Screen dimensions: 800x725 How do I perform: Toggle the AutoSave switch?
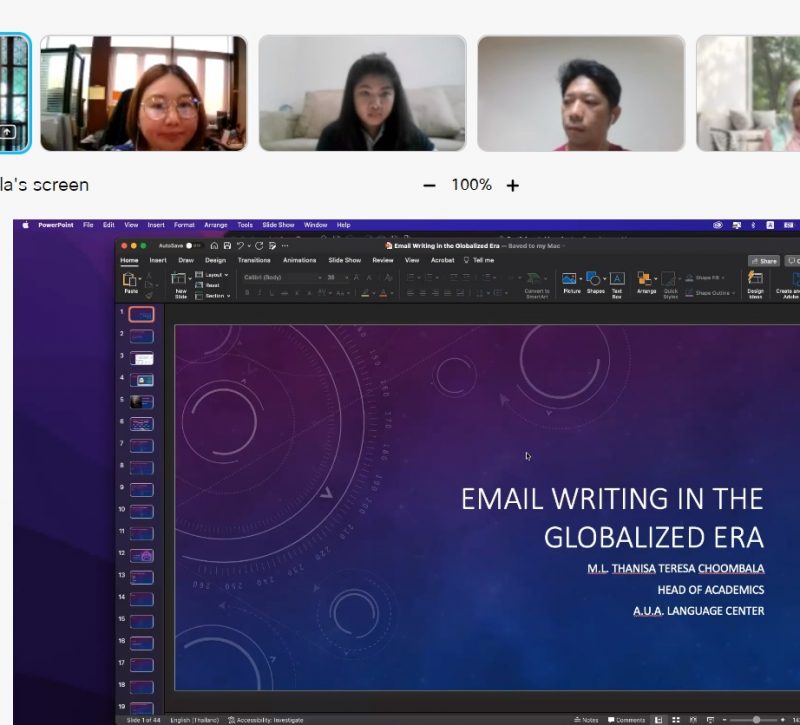[192, 246]
